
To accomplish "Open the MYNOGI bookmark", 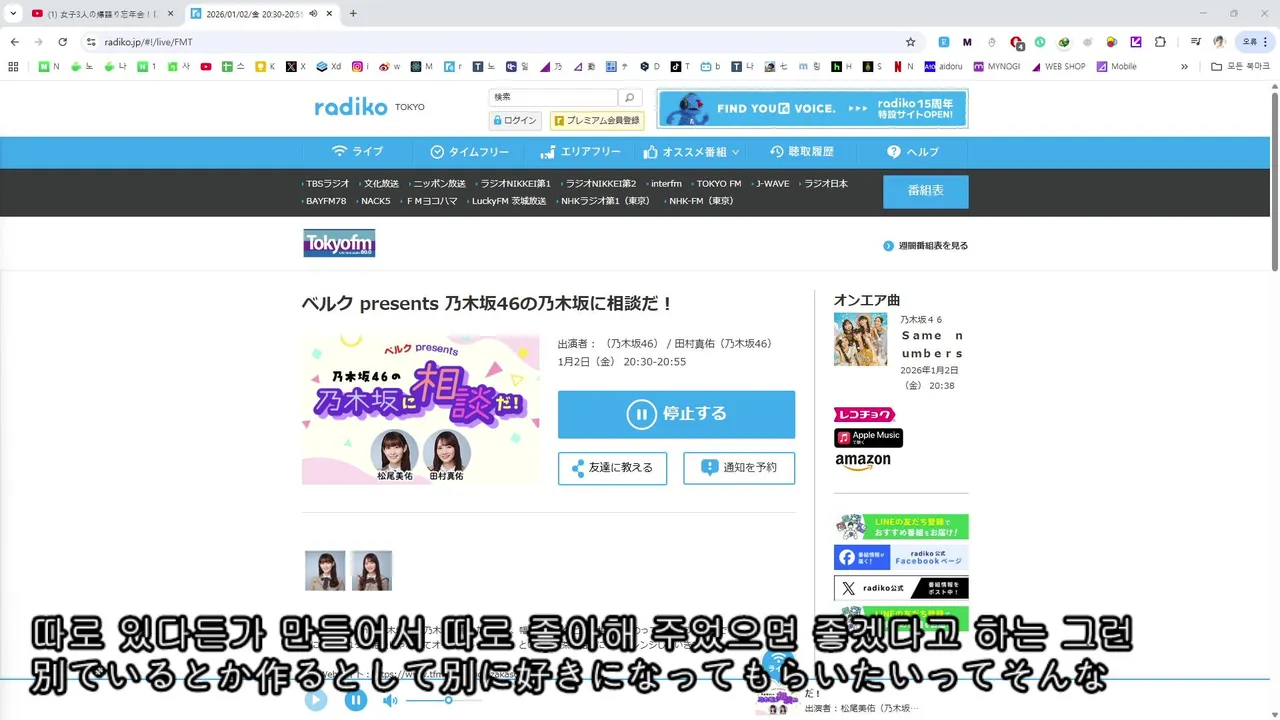I will pos(997,67).
